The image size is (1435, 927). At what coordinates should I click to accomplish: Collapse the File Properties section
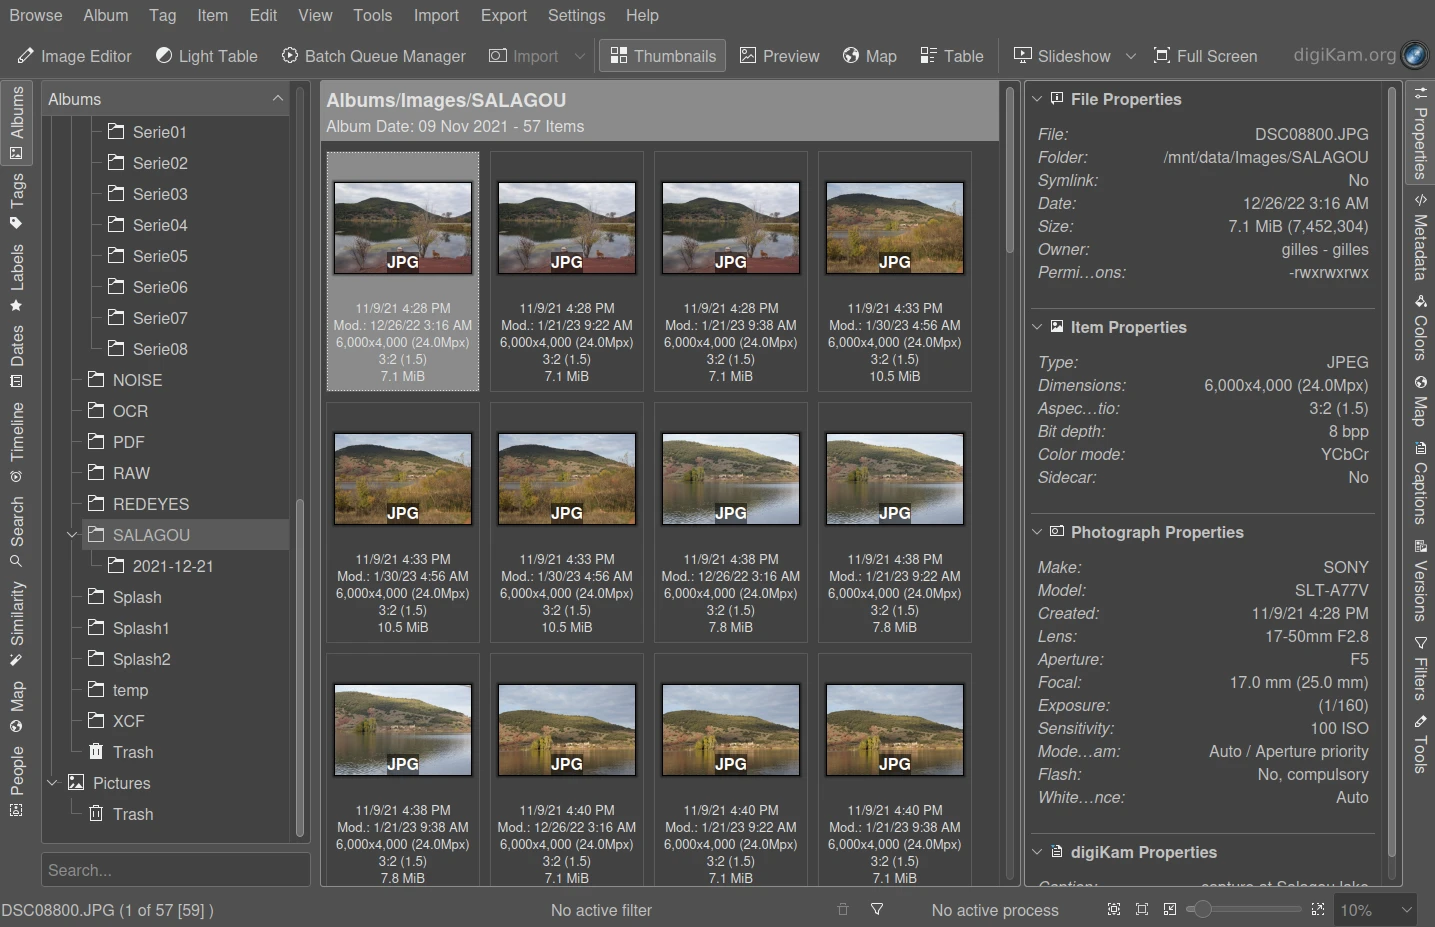(x=1037, y=99)
